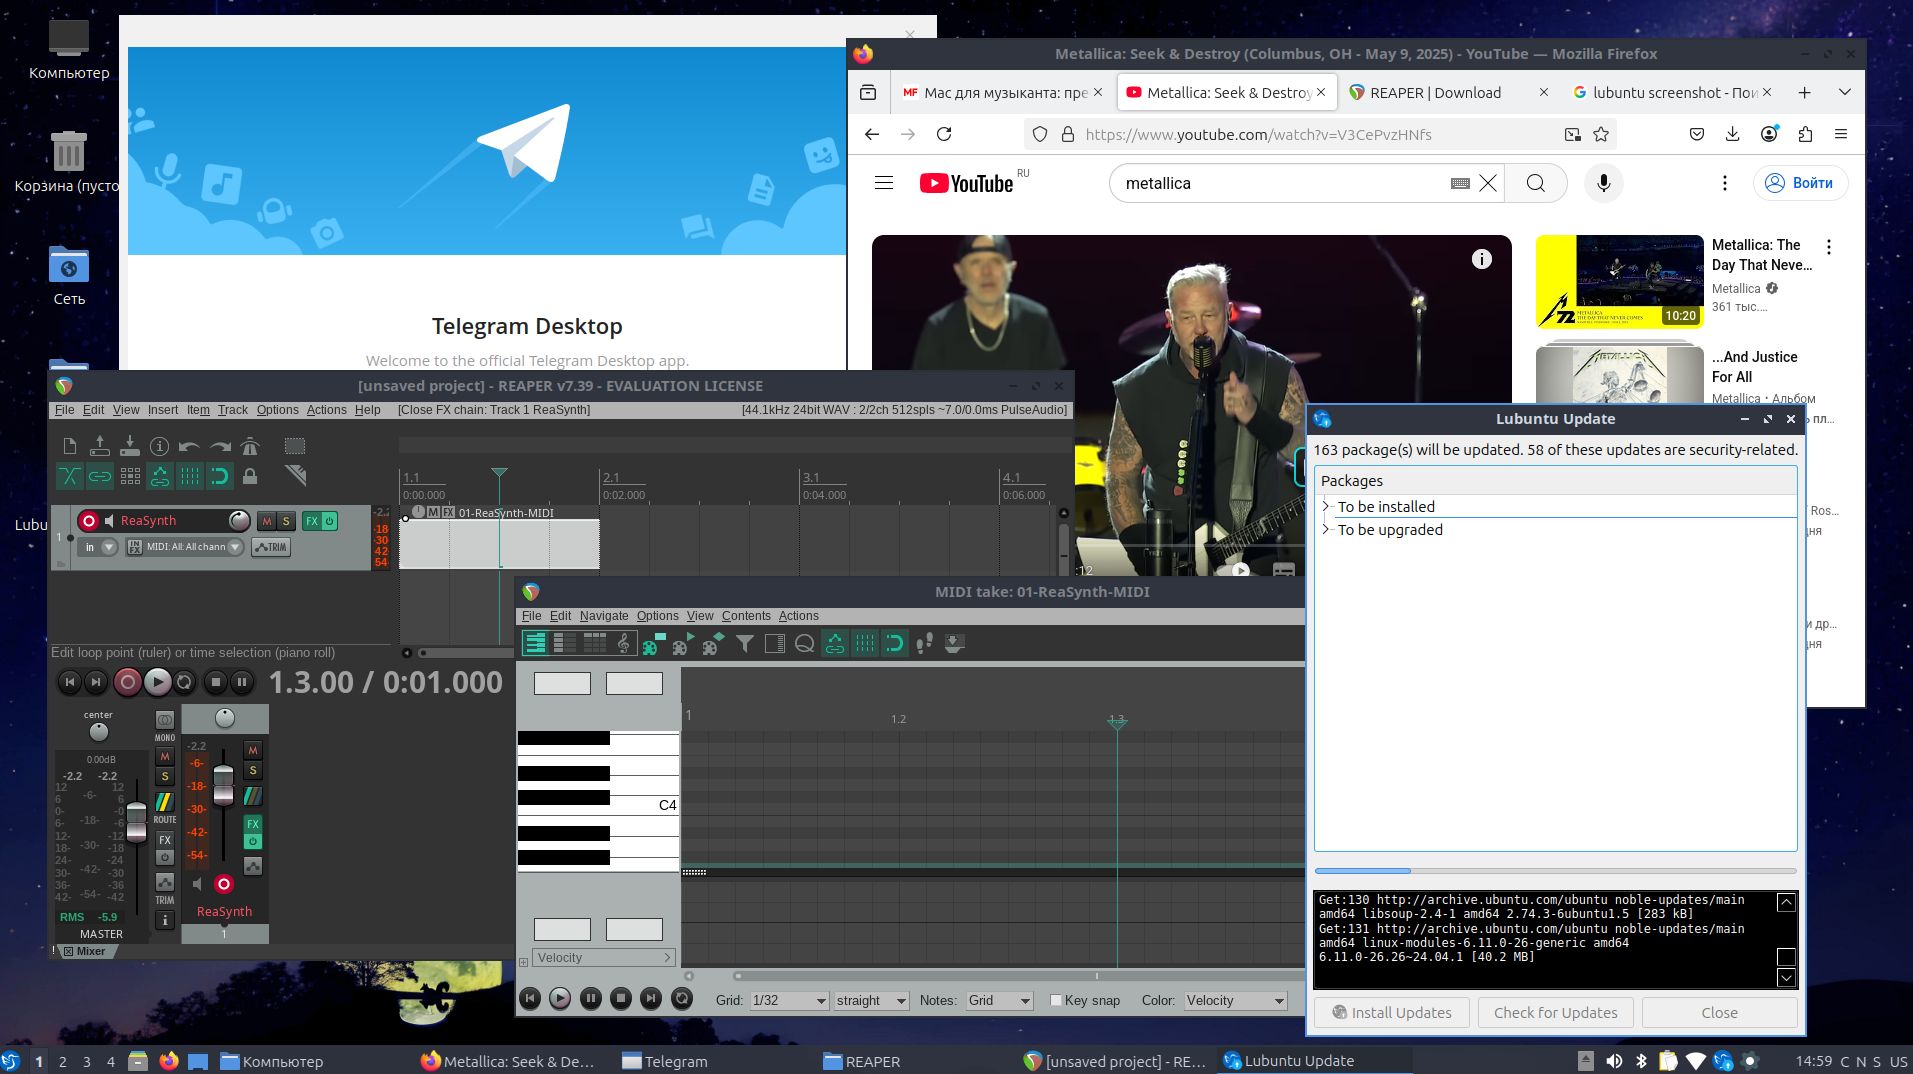Click the REAPER main transport Play button
The image size is (1913, 1074).
point(157,682)
